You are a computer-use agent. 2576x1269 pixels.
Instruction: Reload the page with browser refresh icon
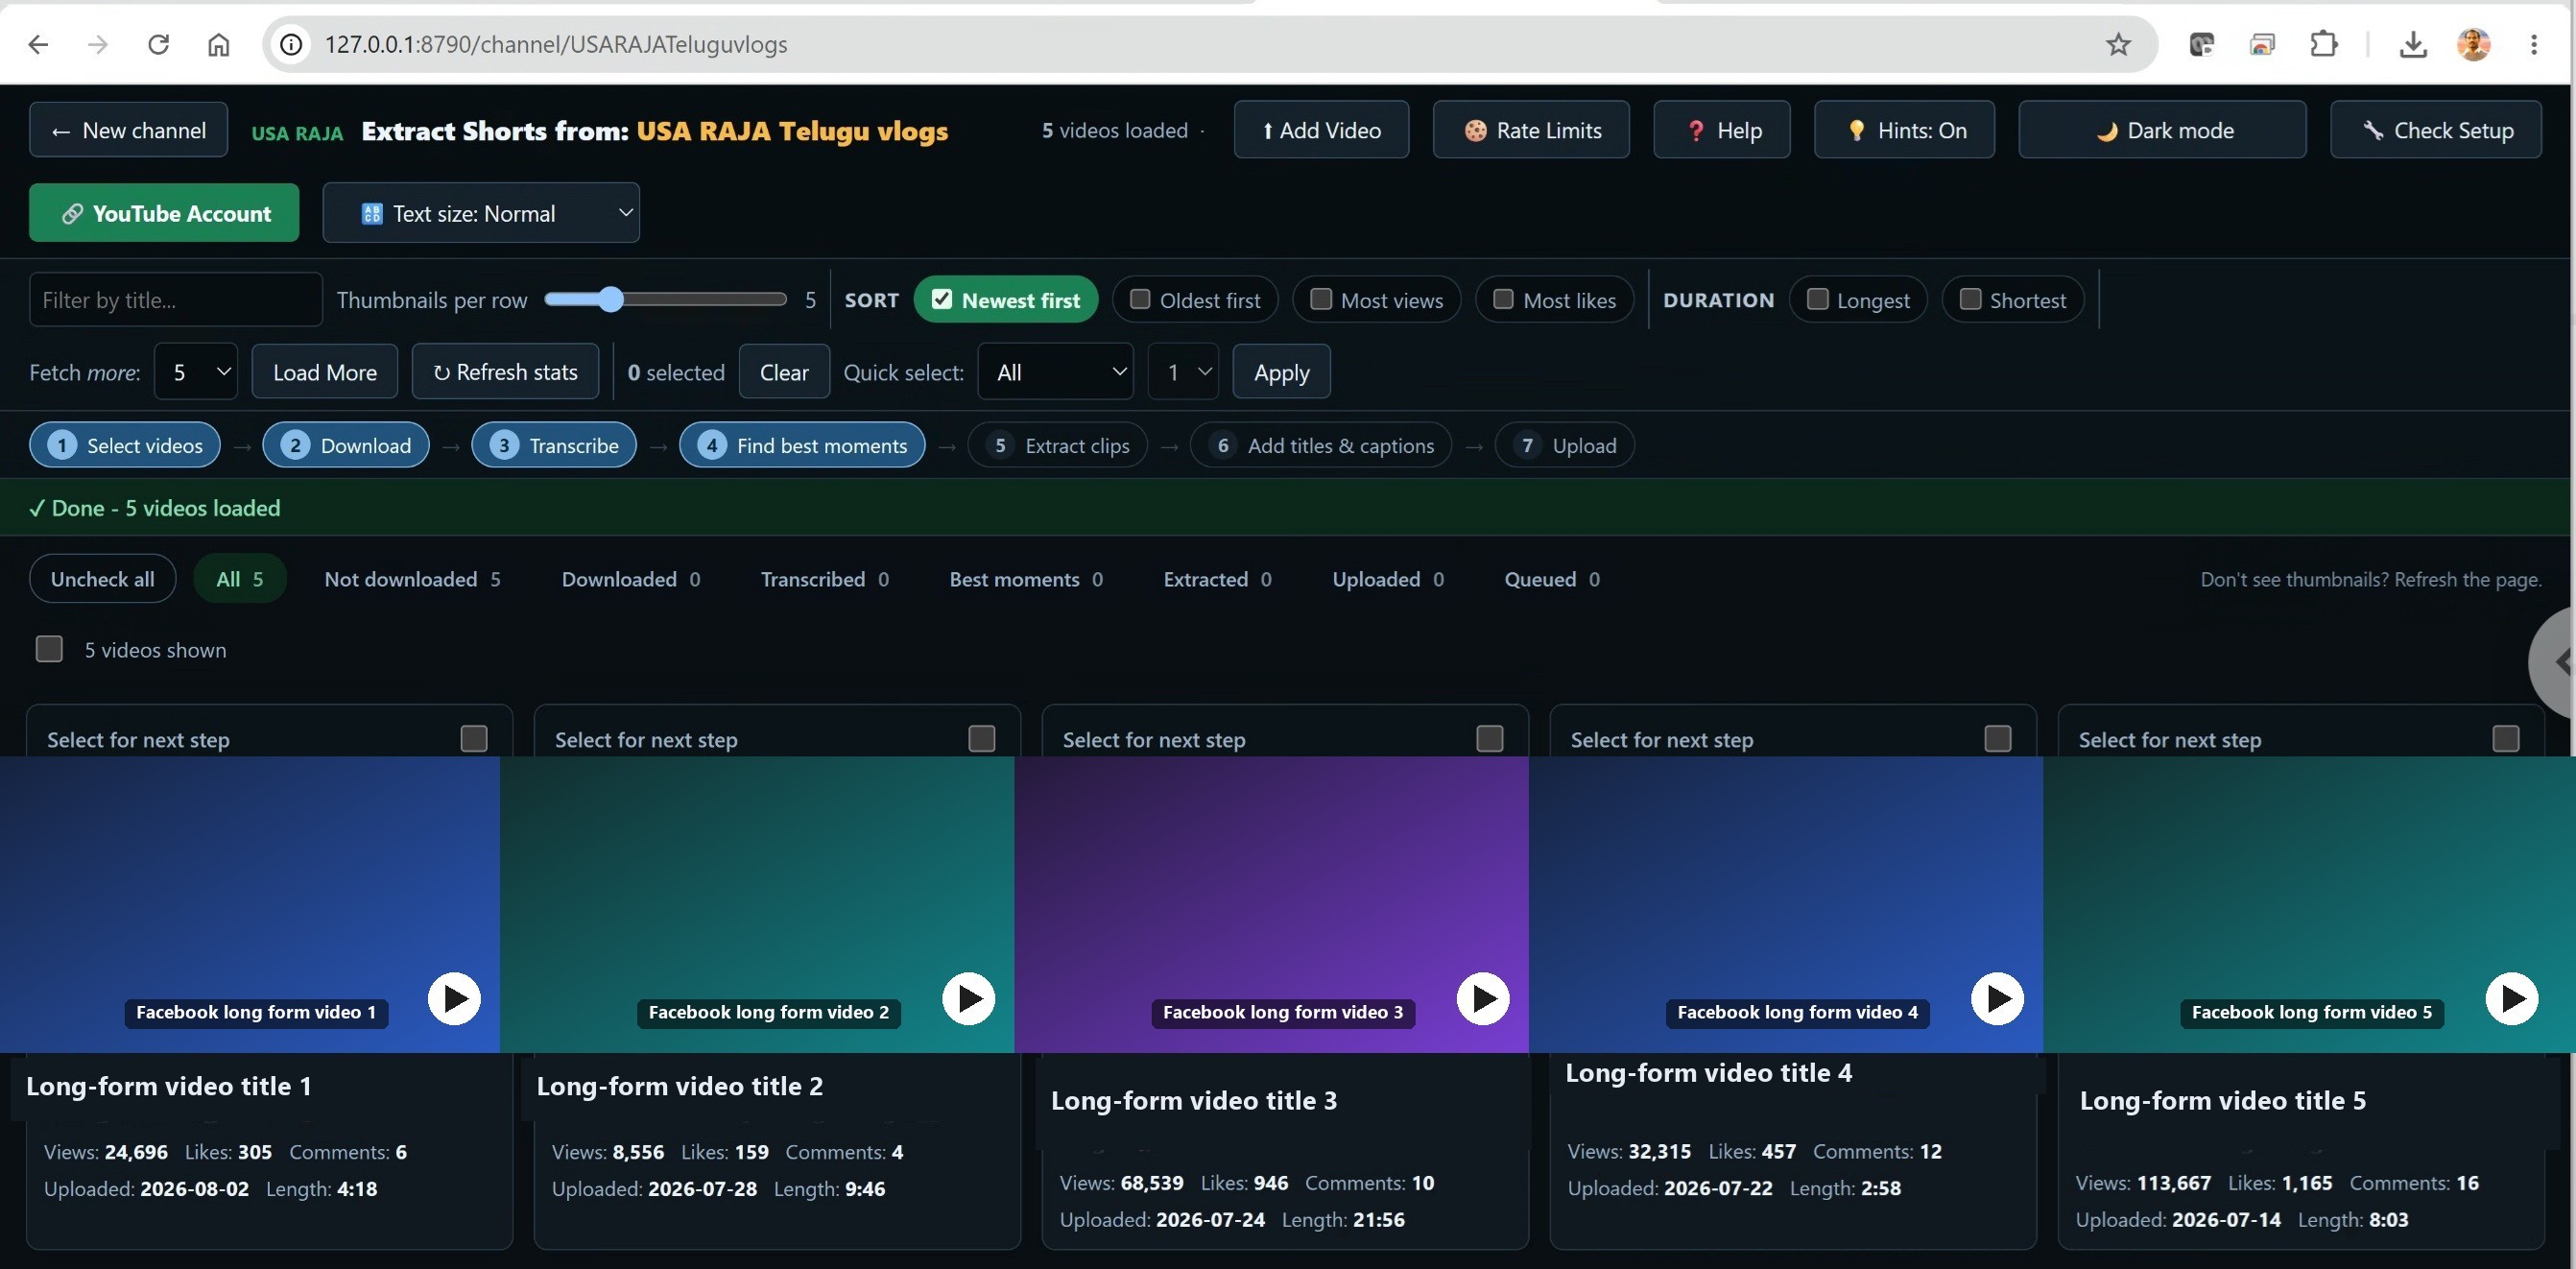click(x=158, y=44)
